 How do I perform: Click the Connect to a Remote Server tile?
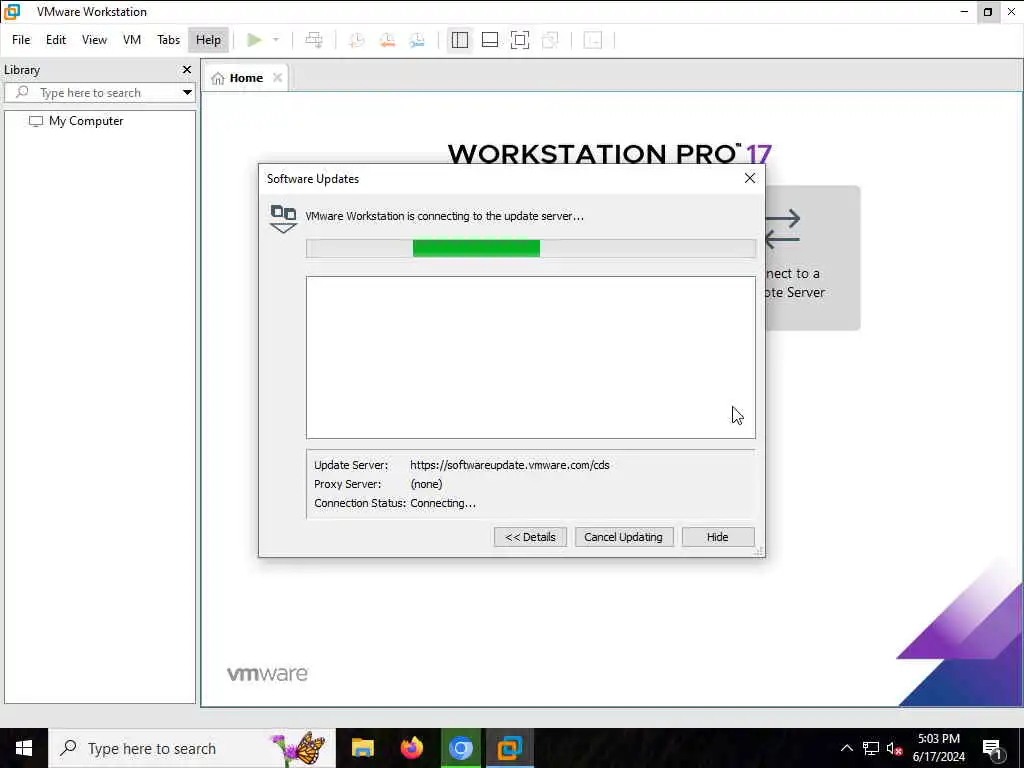pos(812,258)
